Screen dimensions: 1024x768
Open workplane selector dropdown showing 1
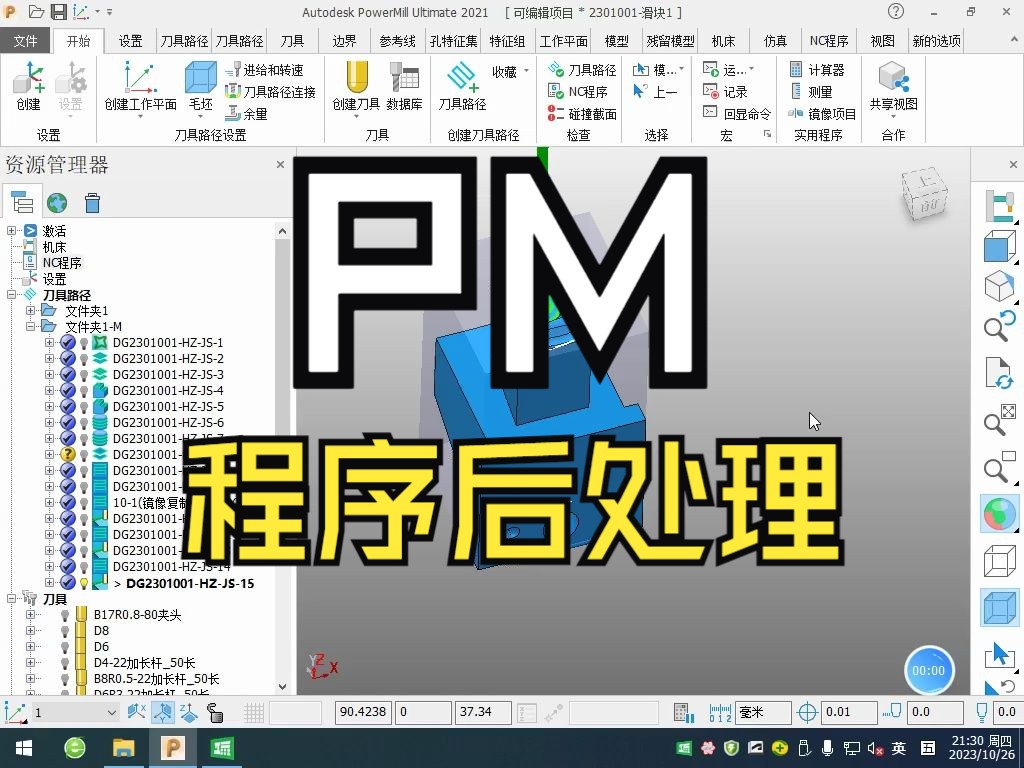pyautogui.click(x=112, y=712)
